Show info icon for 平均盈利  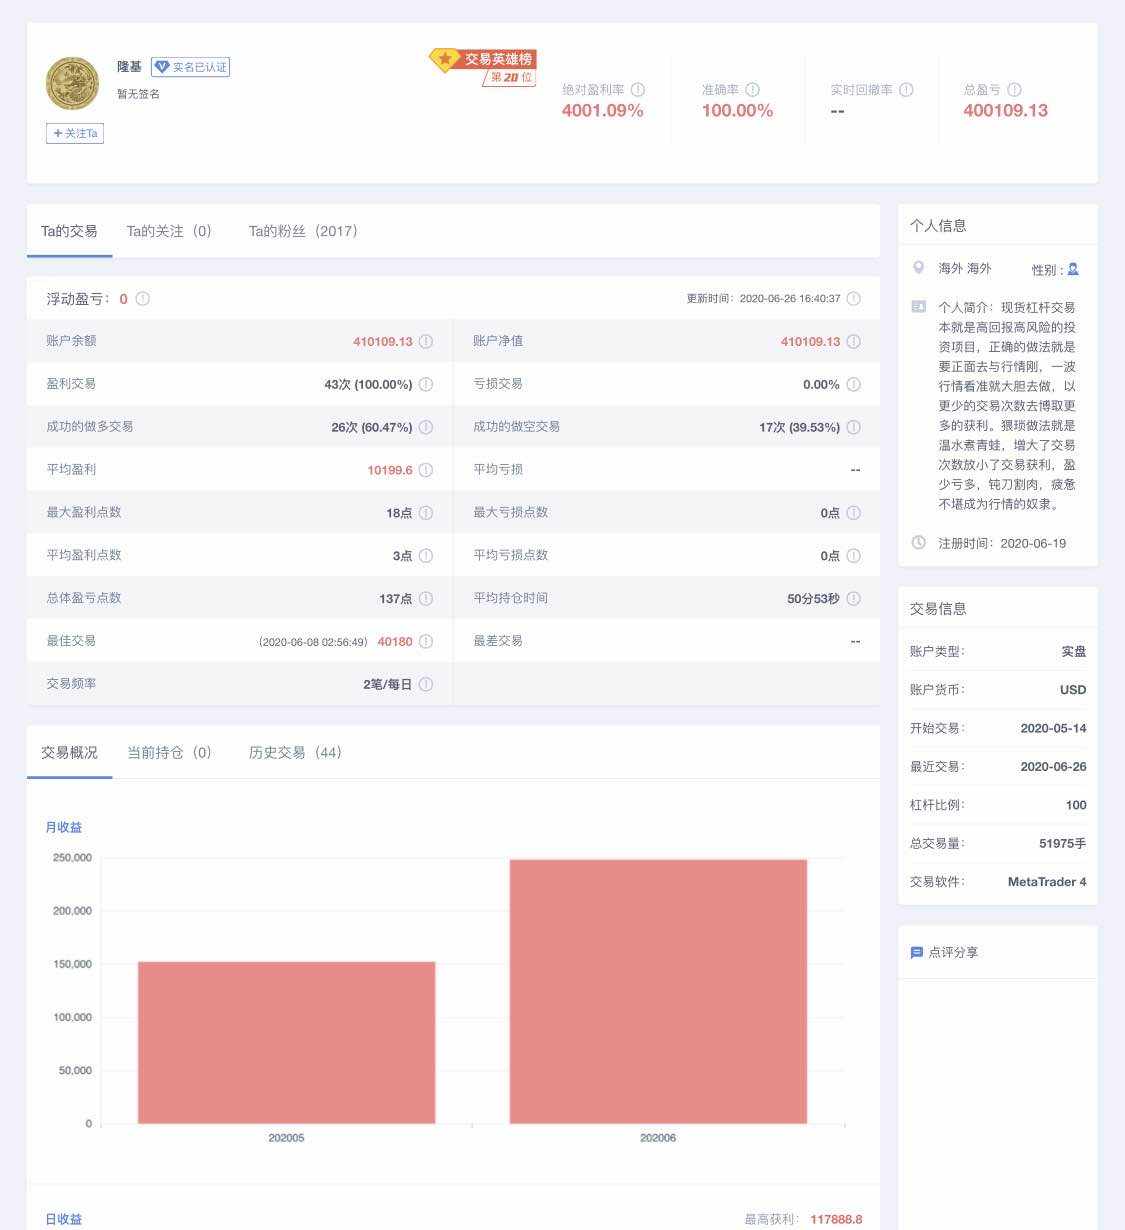click(426, 470)
